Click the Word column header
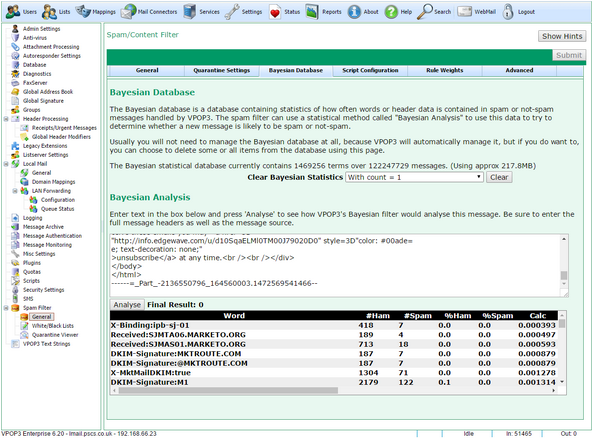This screenshot has height=438, width=593. [x=234, y=315]
